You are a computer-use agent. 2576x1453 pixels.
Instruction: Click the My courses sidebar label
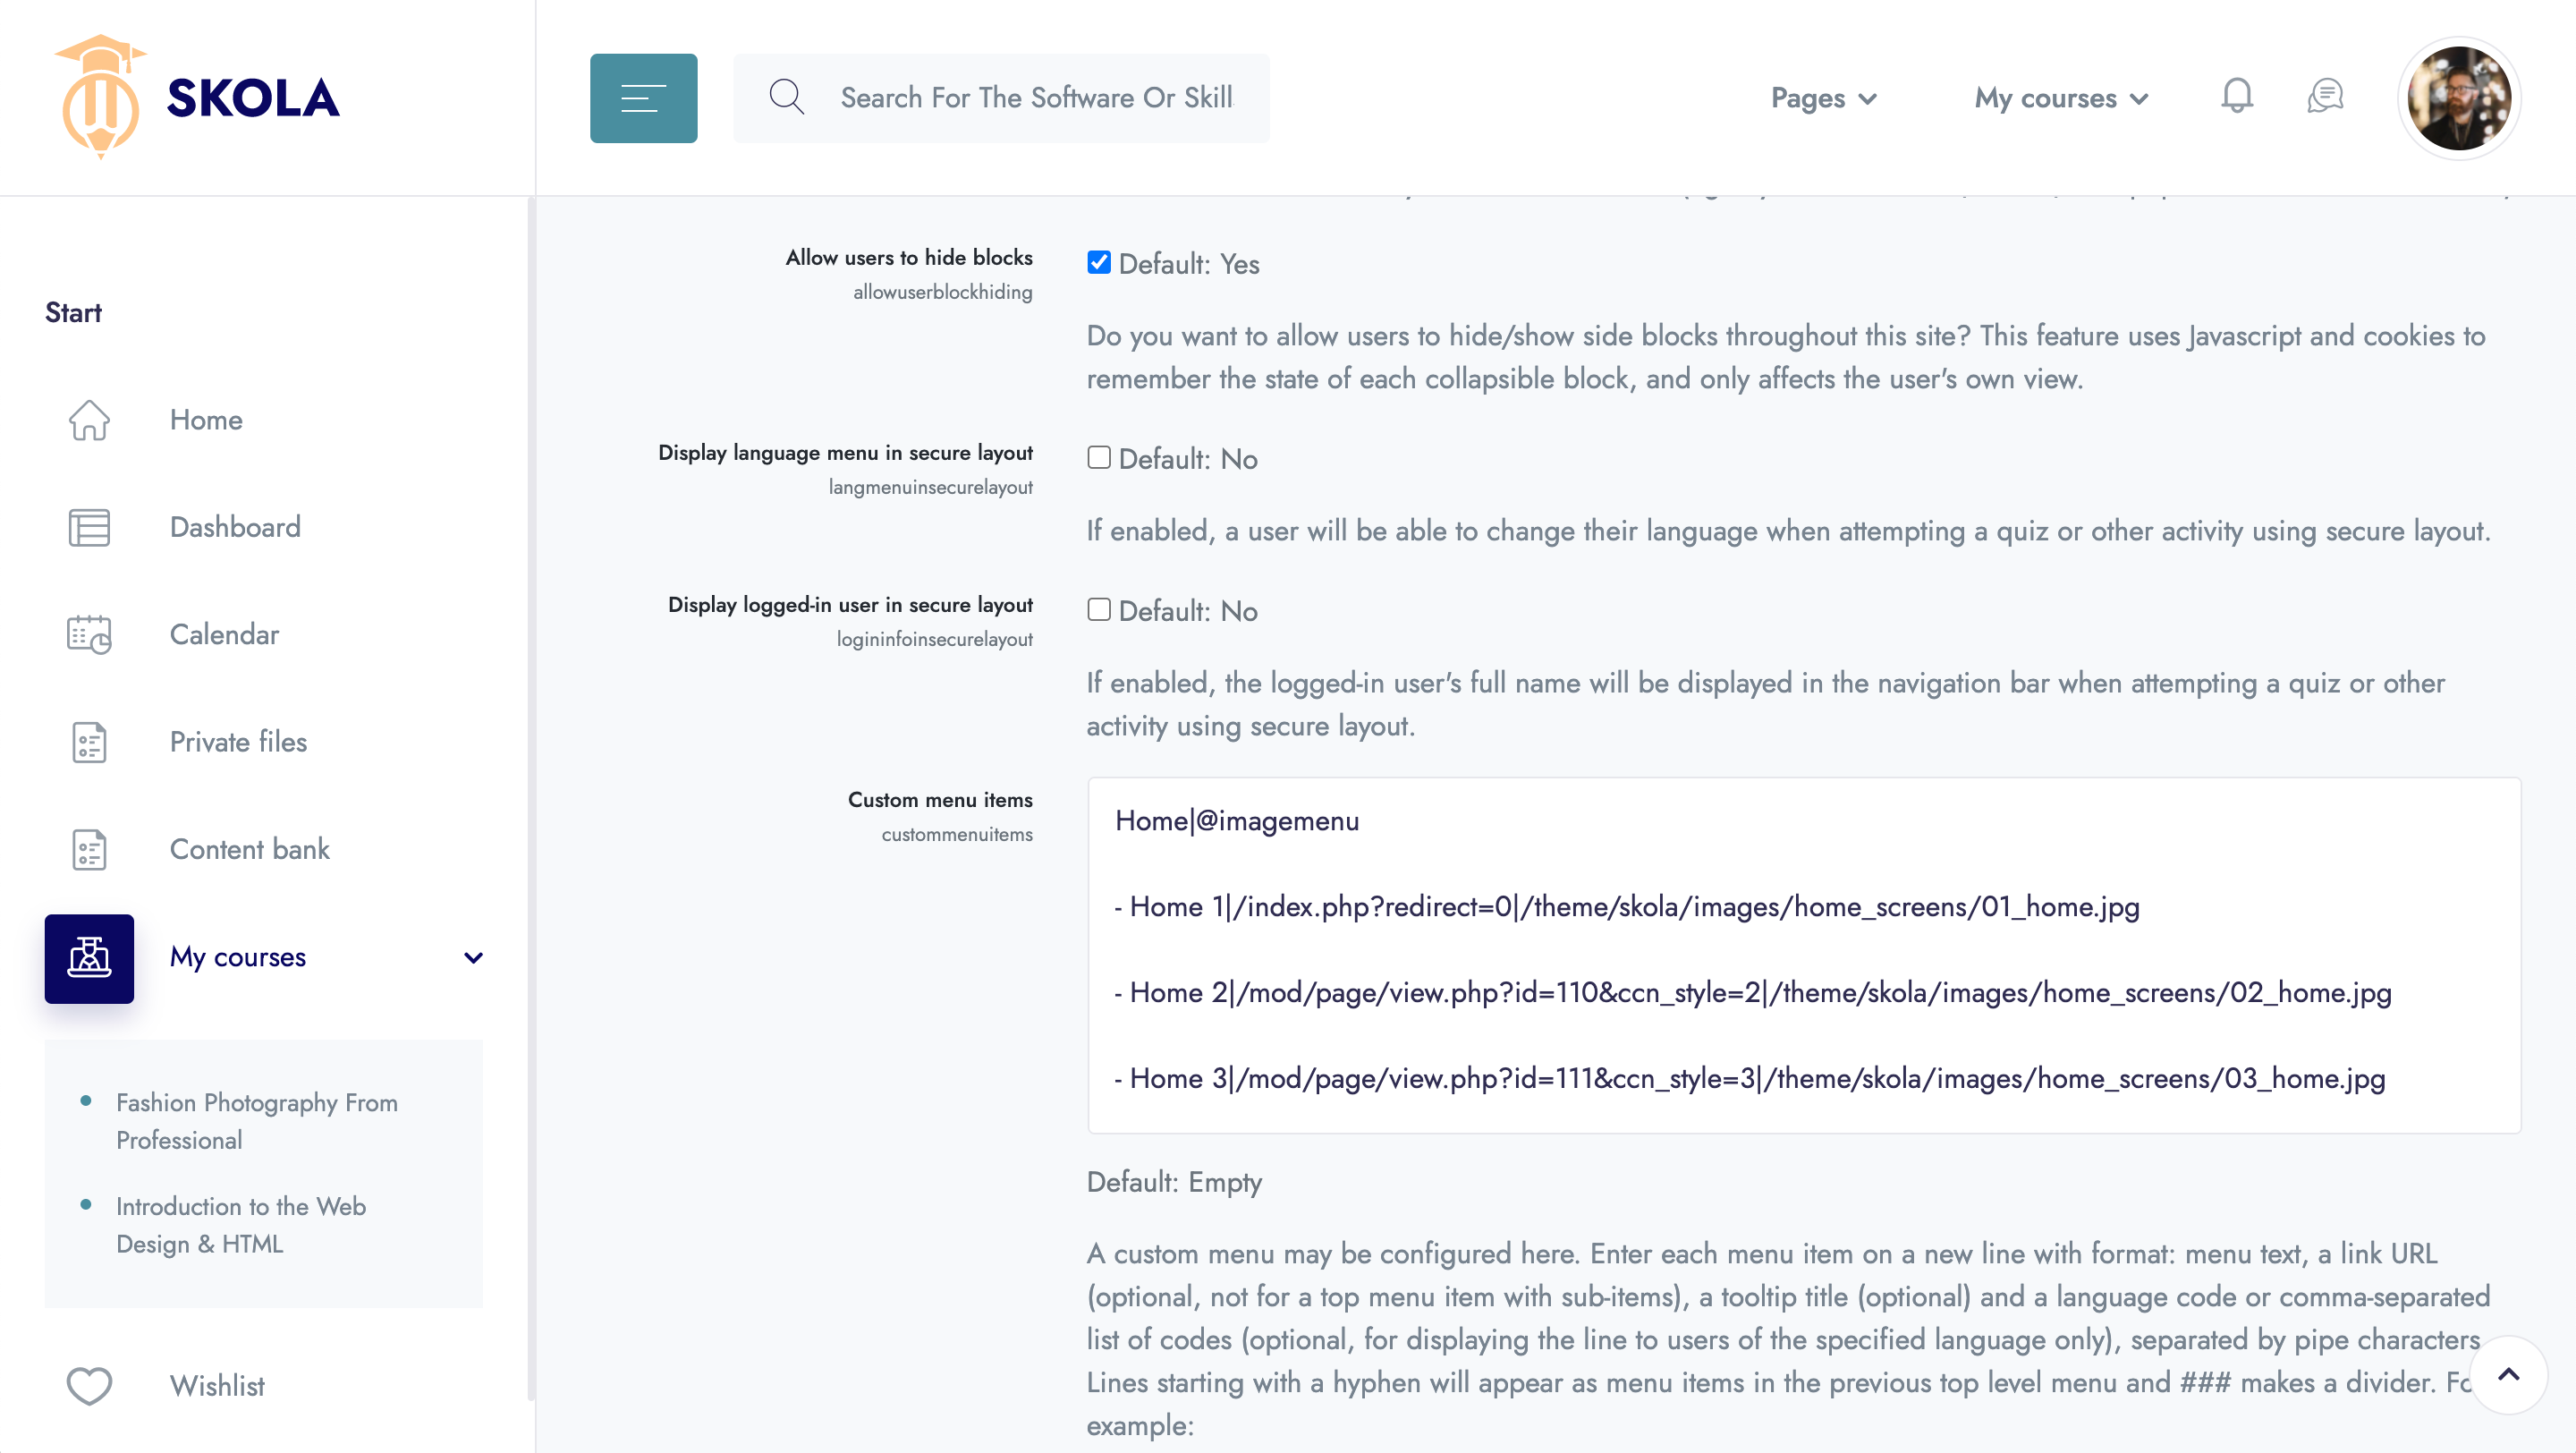pyautogui.click(x=238, y=958)
